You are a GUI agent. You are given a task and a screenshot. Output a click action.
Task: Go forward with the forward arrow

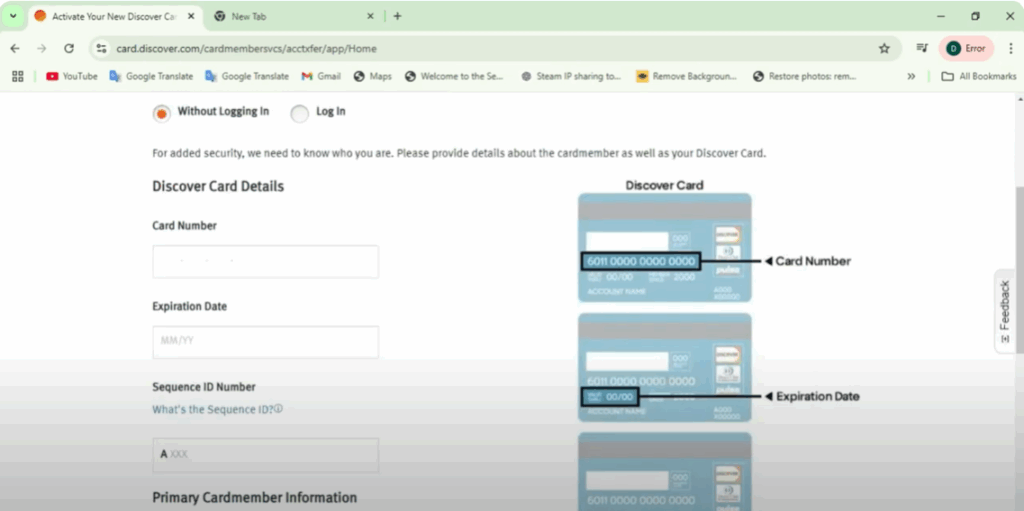(x=42, y=48)
